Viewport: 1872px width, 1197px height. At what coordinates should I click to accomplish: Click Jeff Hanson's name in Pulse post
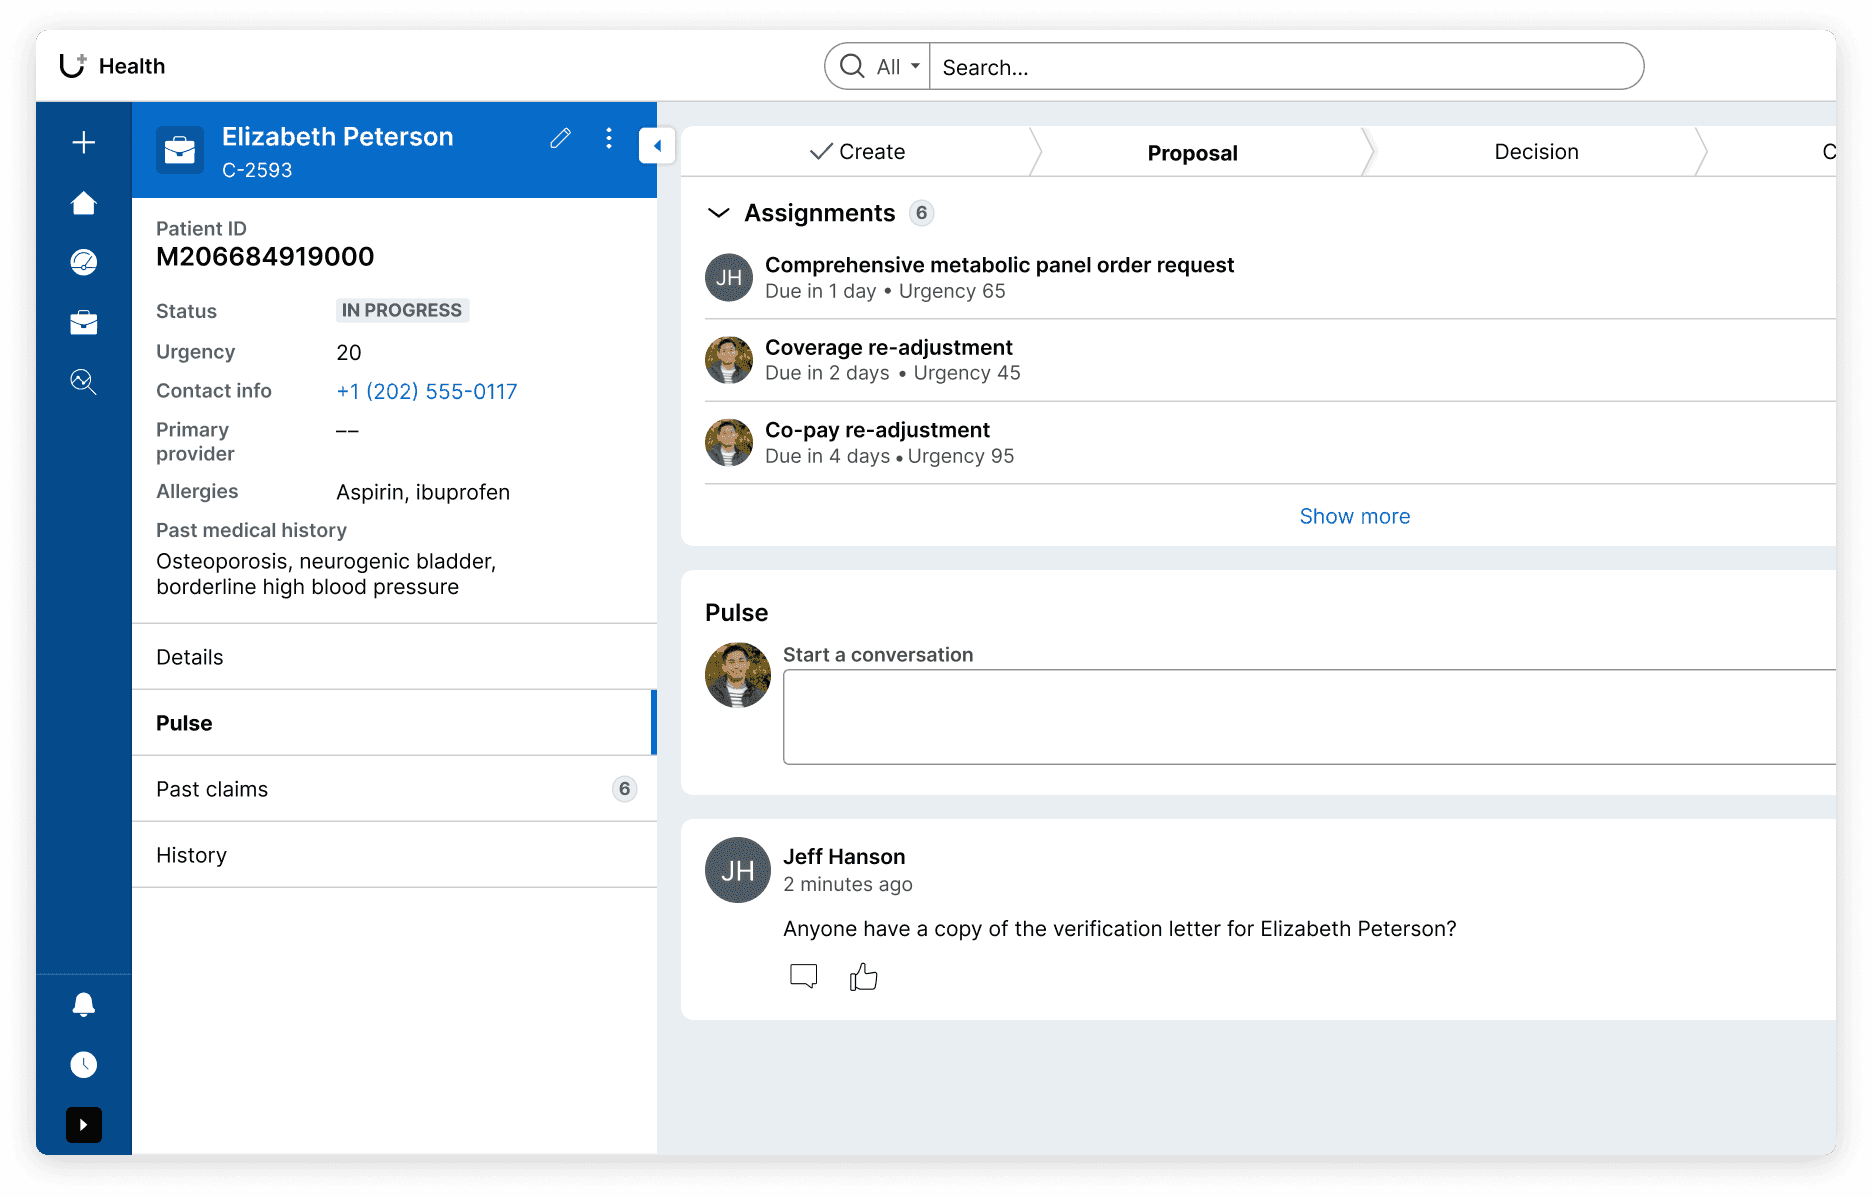click(844, 857)
